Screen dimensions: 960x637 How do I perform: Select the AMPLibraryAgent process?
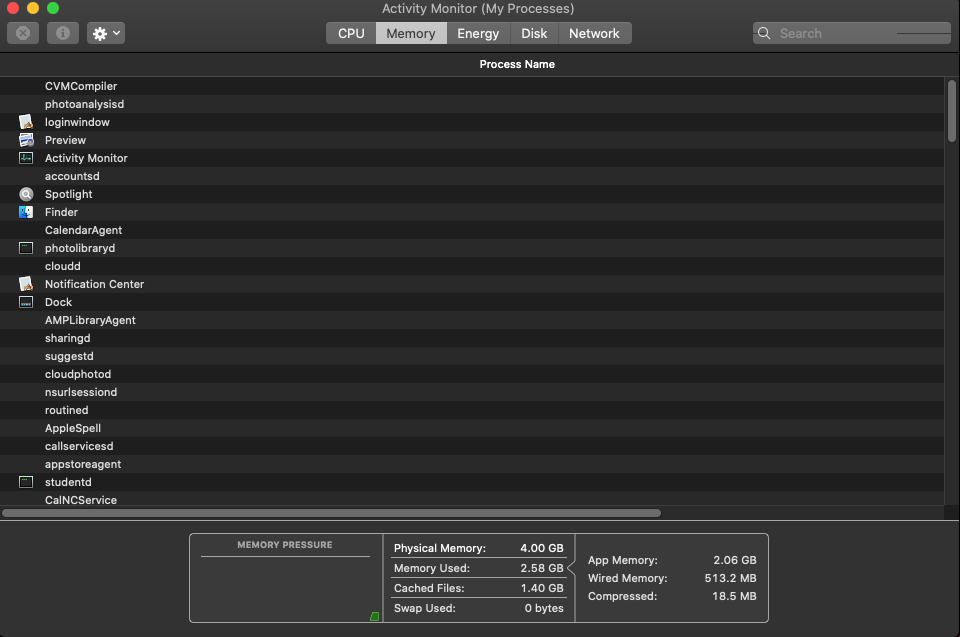(471, 320)
